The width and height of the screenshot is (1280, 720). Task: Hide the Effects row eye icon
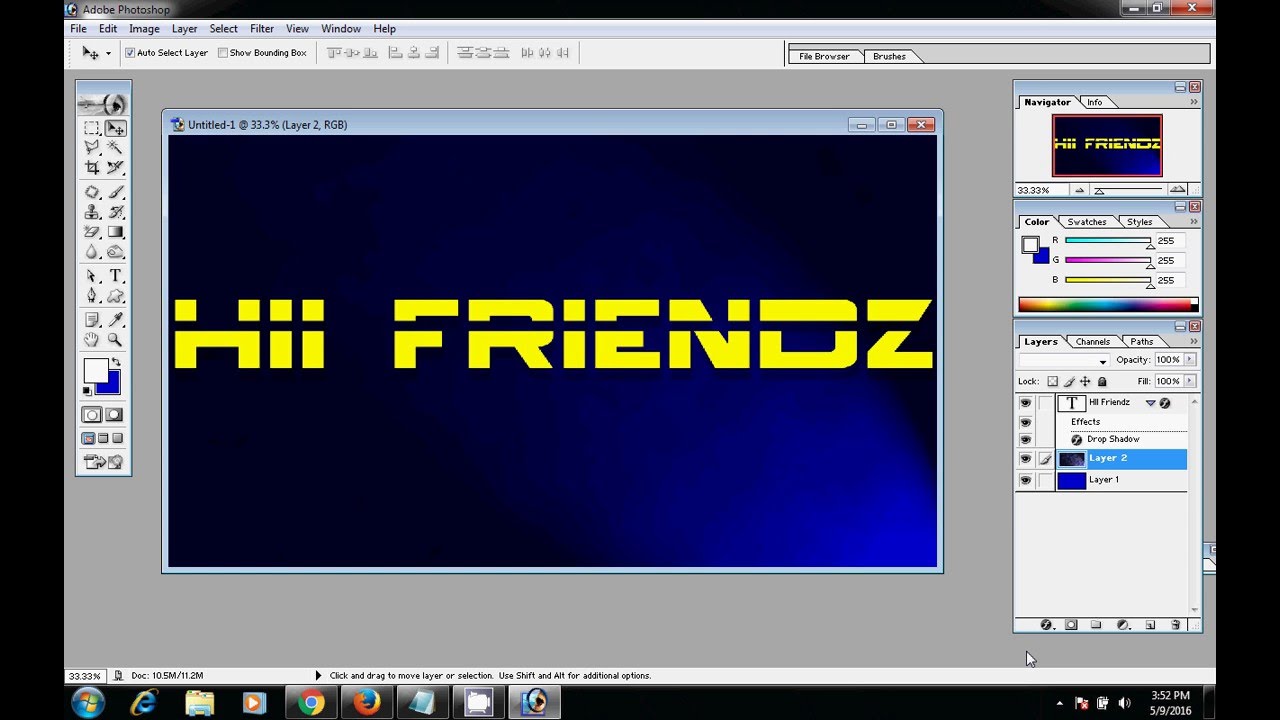coord(1025,422)
